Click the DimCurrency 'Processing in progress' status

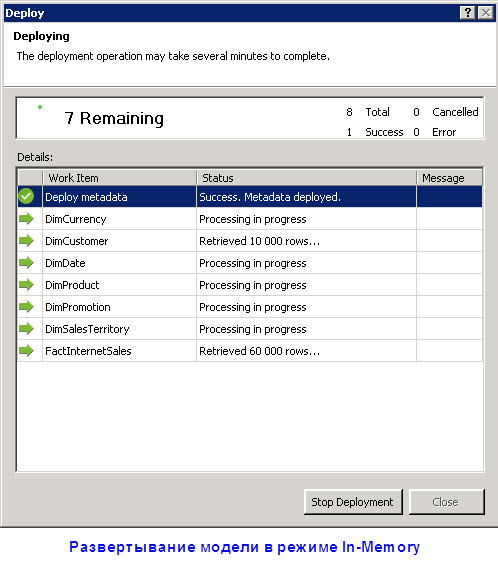pos(306,219)
